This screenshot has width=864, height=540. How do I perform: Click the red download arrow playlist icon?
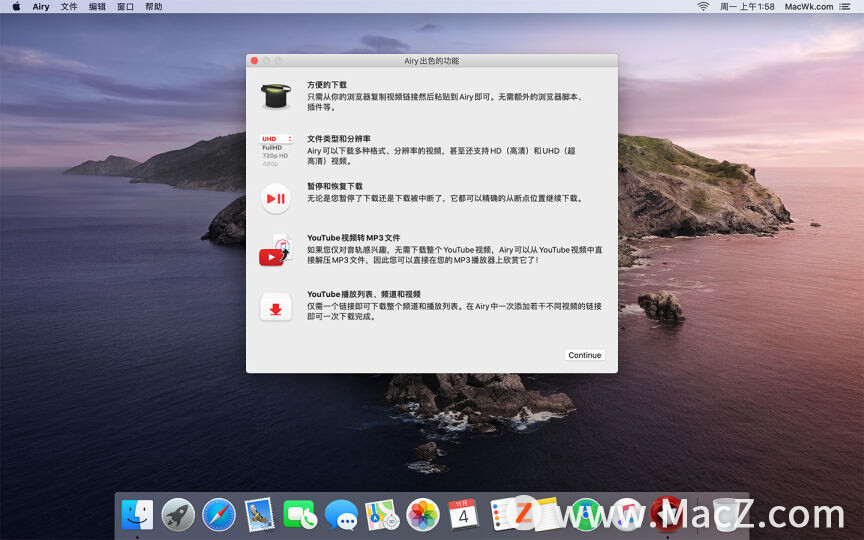tap(276, 307)
